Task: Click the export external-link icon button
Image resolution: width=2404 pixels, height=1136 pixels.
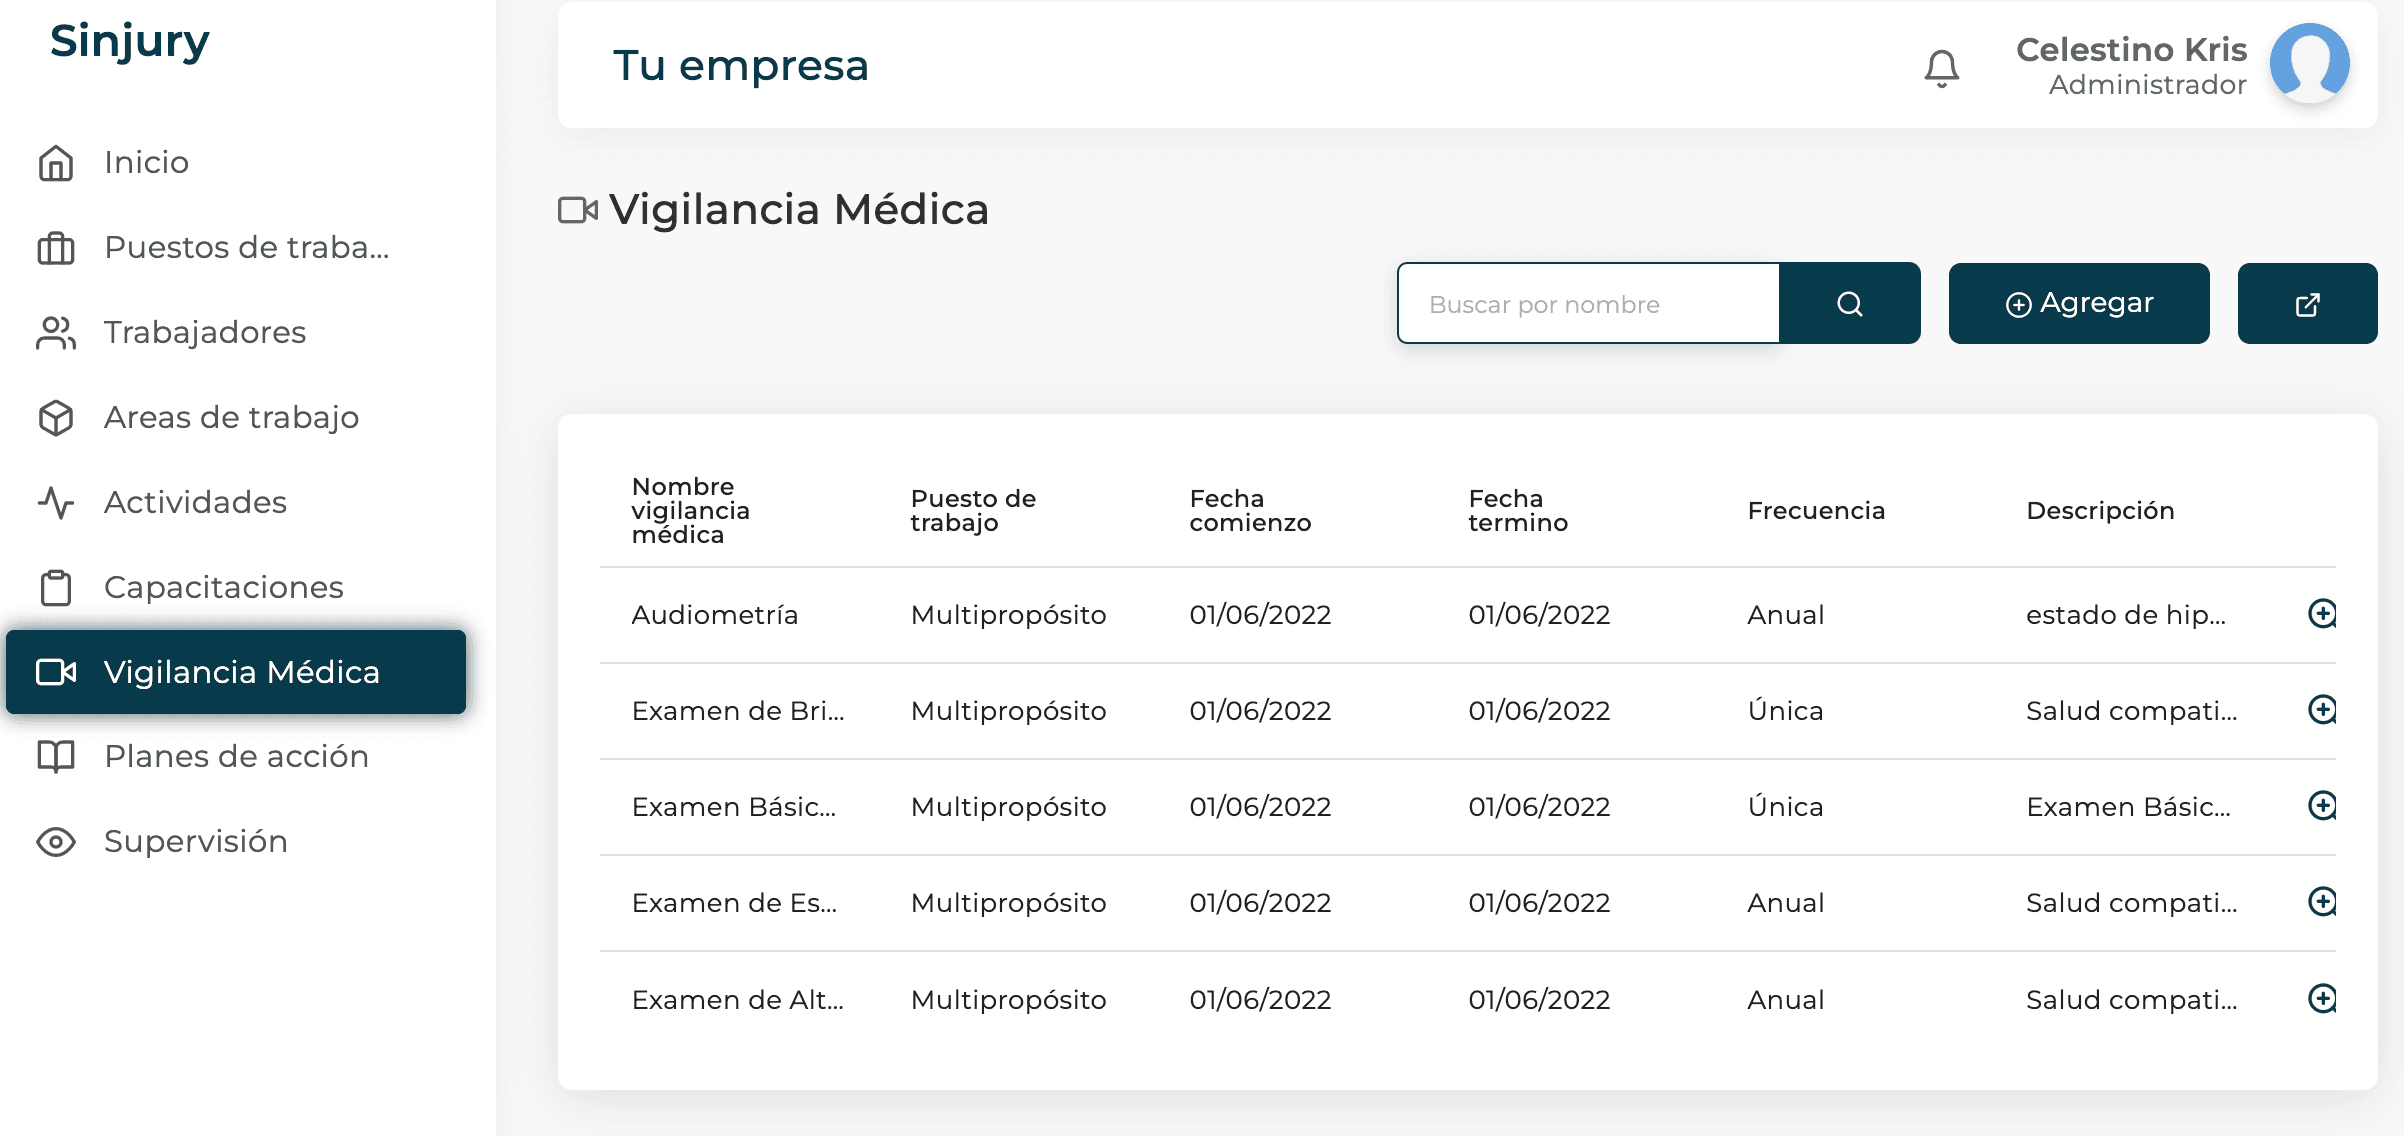Action: tap(2307, 304)
